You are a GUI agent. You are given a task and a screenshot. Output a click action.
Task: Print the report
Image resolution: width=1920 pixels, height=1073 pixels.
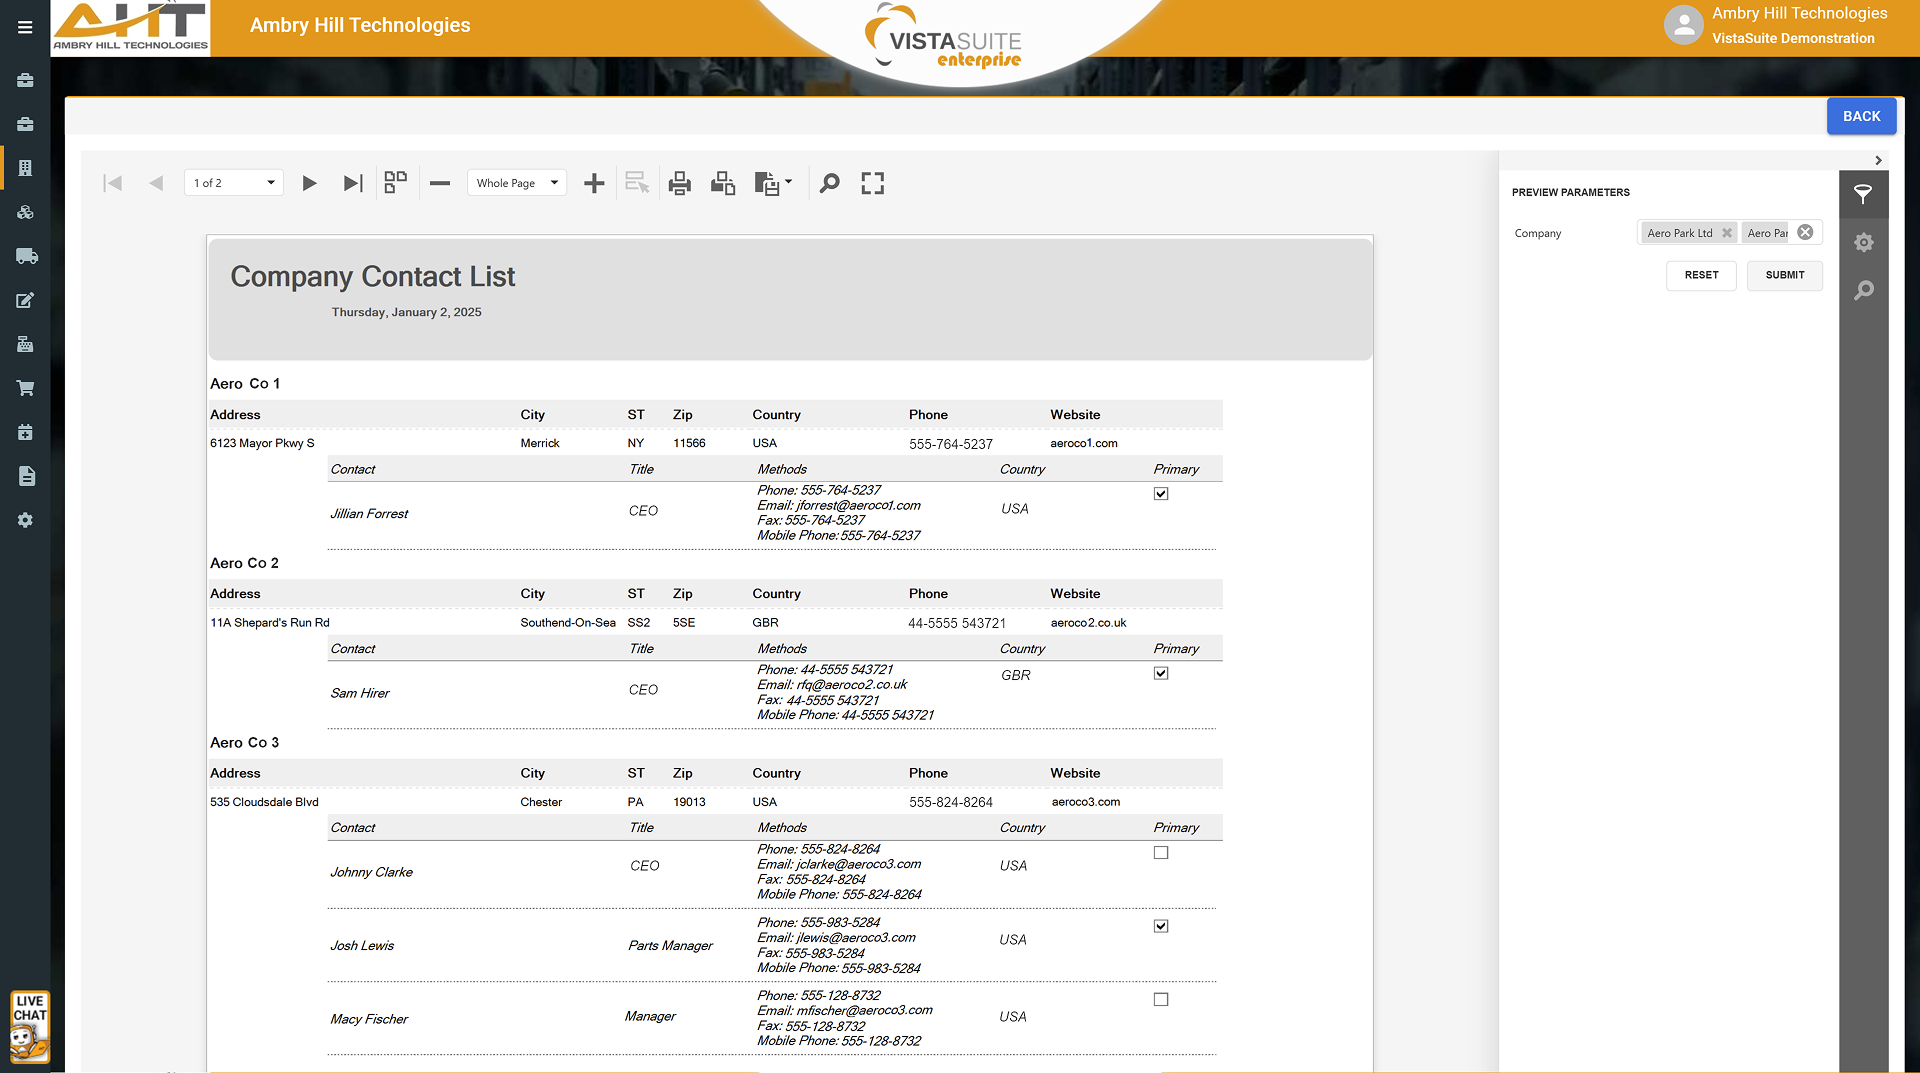click(x=680, y=183)
